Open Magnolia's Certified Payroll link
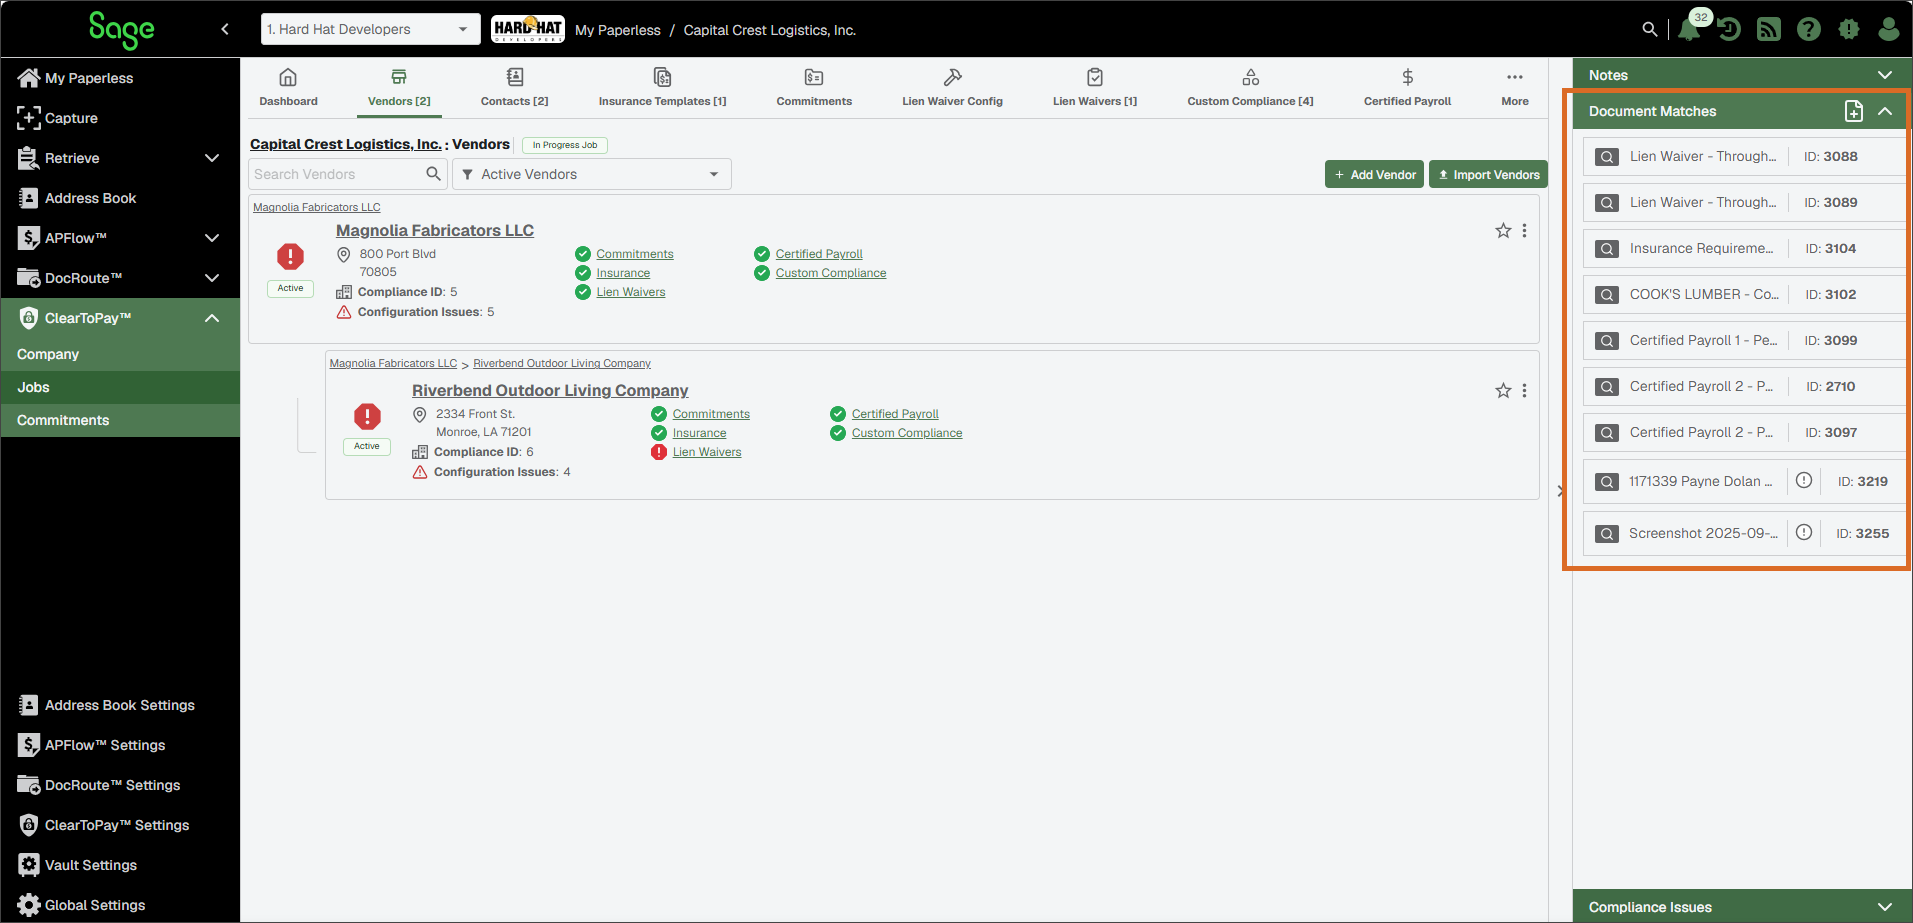Screen dimensions: 1913x923 (819, 254)
